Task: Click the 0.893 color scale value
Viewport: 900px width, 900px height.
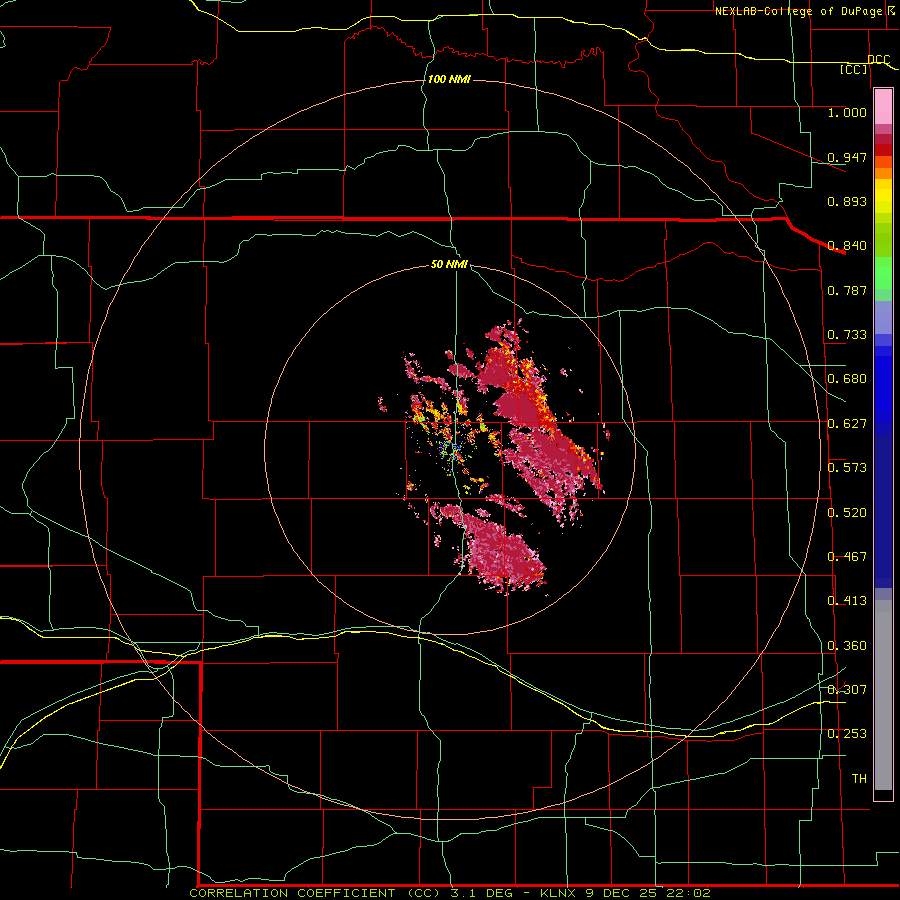Action: (847, 201)
